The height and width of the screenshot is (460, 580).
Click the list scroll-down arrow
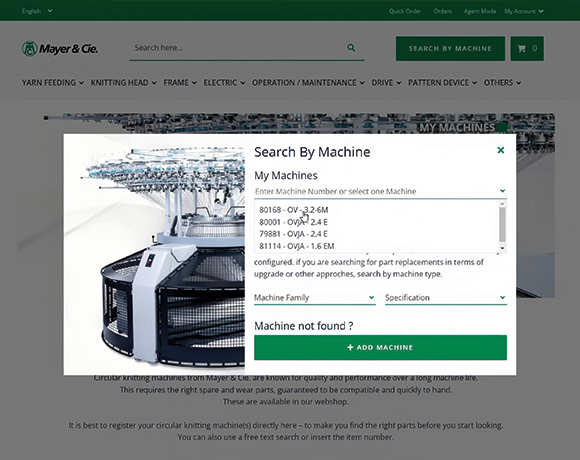pyautogui.click(x=502, y=248)
